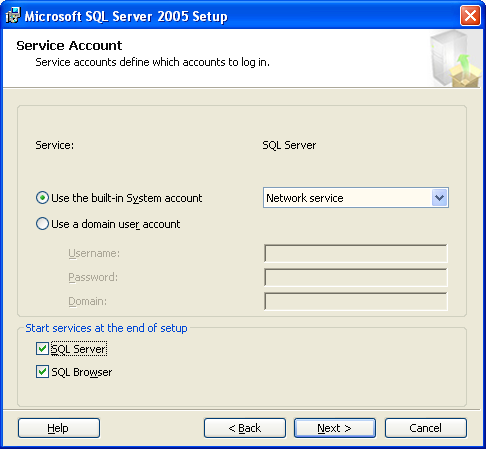Proceed with the Next button

(335, 428)
